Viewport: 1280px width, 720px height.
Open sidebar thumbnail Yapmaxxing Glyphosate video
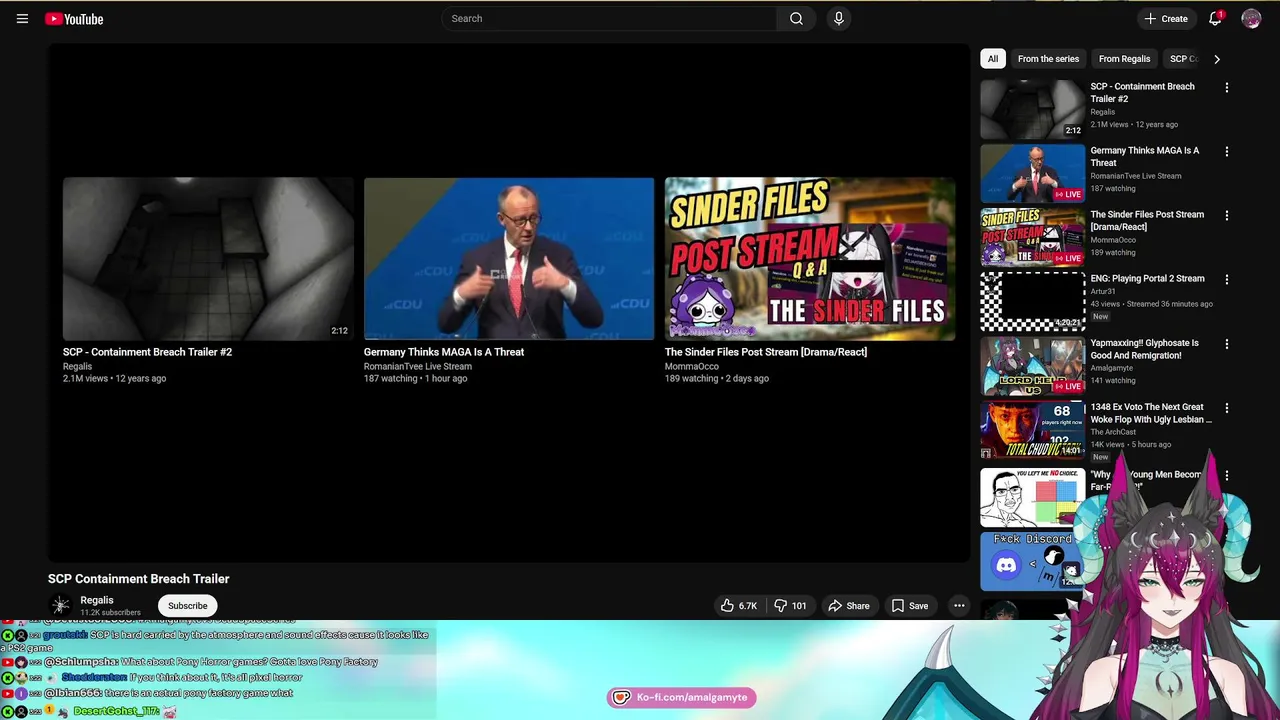coord(1032,365)
